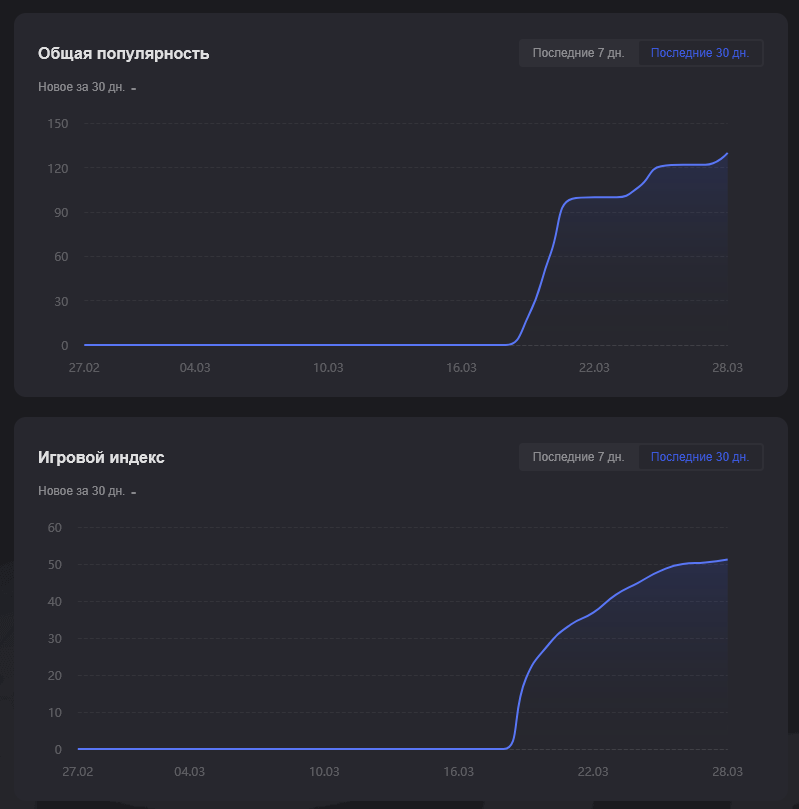Click the 60 value on game index axis

[55, 527]
